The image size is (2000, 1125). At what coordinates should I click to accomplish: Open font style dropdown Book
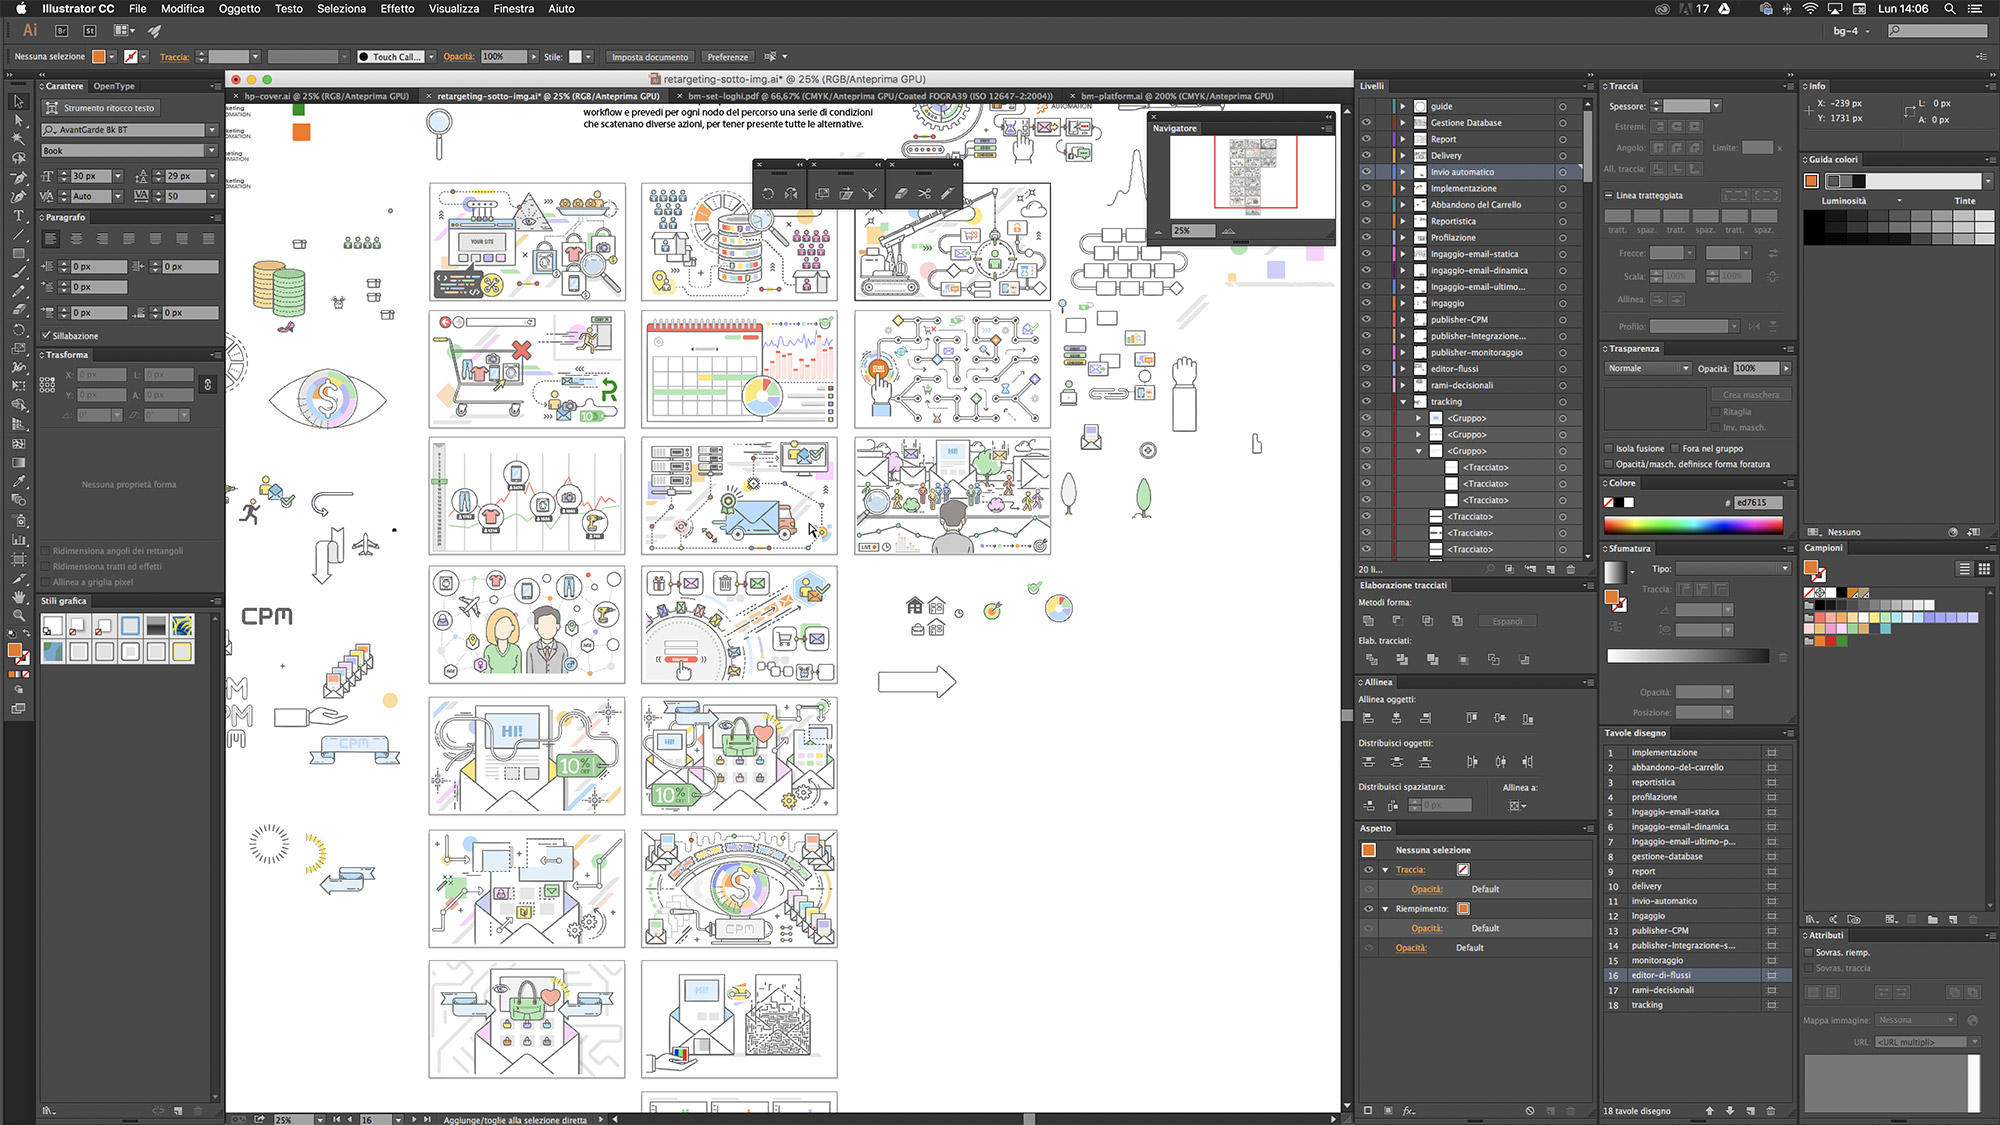tap(212, 151)
